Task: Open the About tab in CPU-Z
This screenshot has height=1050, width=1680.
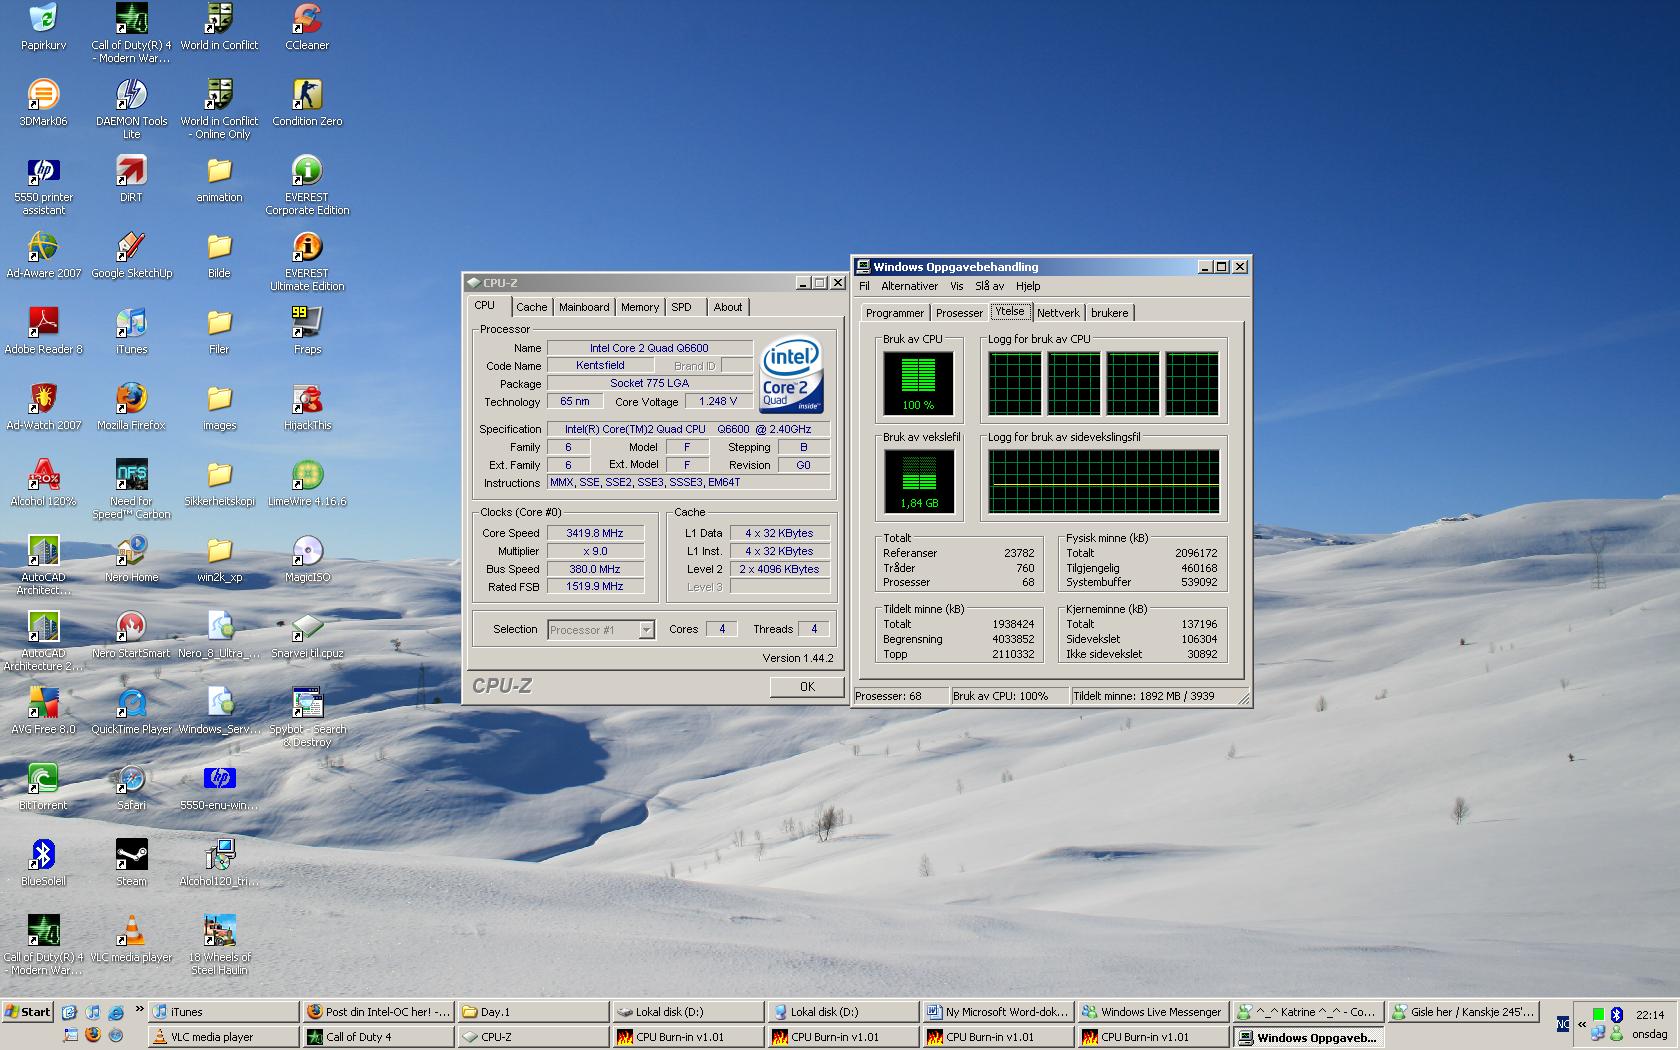Action: click(x=728, y=307)
